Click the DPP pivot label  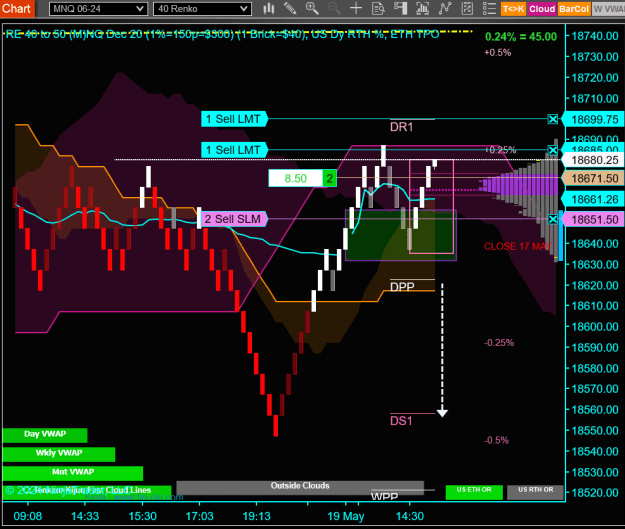tap(402, 287)
